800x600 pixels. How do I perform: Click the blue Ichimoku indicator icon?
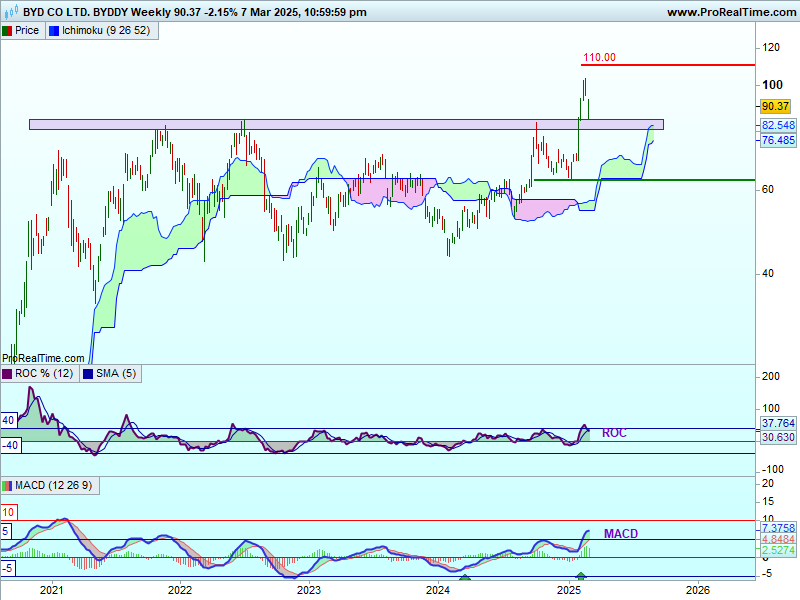click(x=53, y=30)
